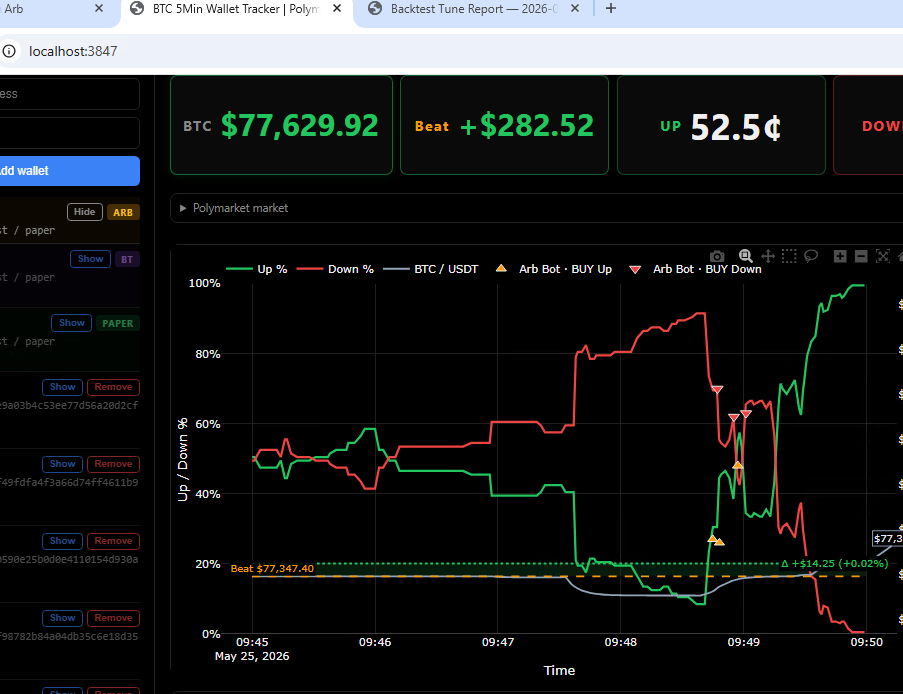Show wallet ending 6d74ff4611b9
Viewport: 903px width, 694px height.
pos(62,464)
